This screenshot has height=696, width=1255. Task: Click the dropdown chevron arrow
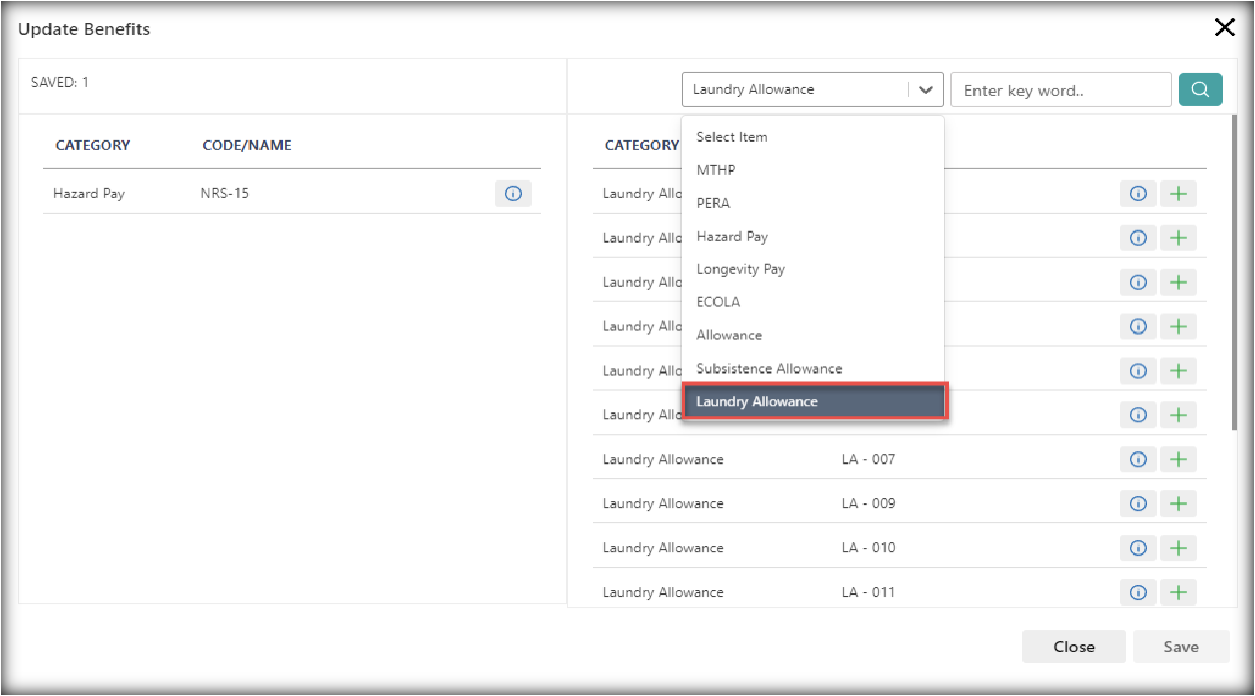click(x=926, y=90)
